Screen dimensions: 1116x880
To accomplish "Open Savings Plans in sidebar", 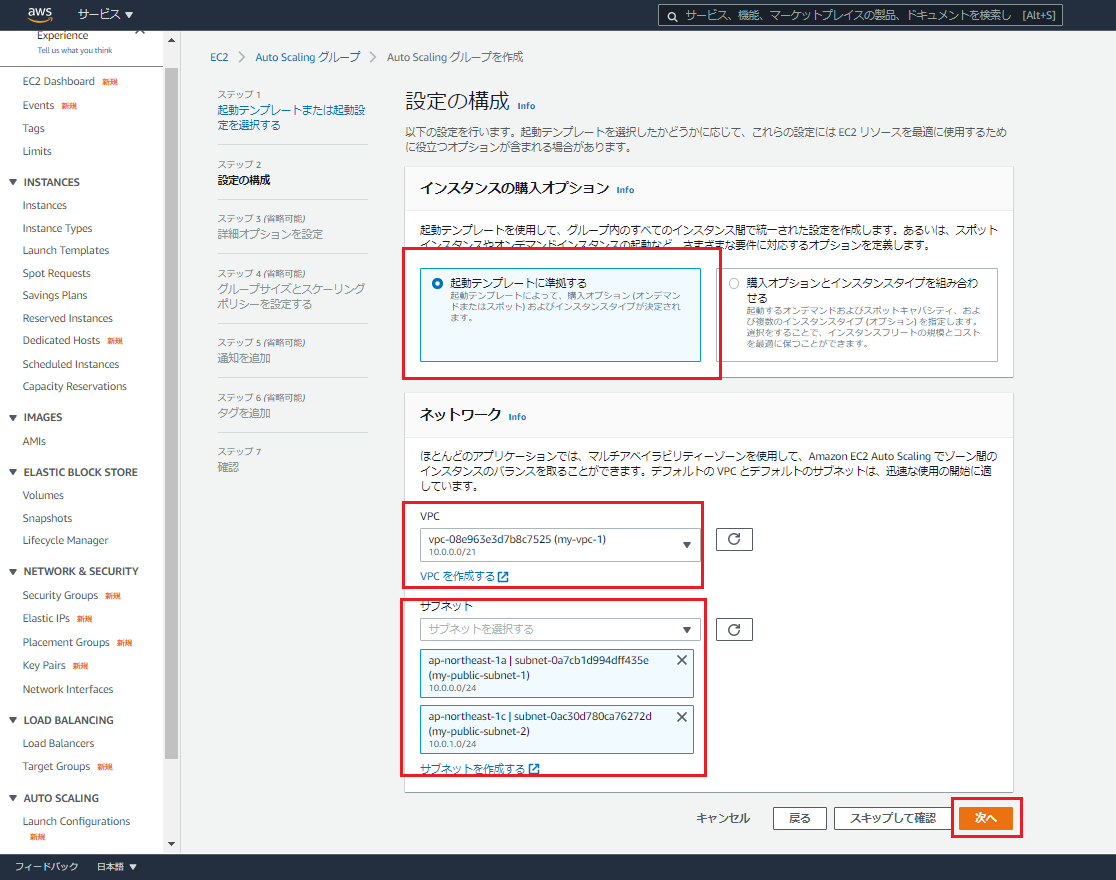I will pyautogui.click(x=55, y=295).
